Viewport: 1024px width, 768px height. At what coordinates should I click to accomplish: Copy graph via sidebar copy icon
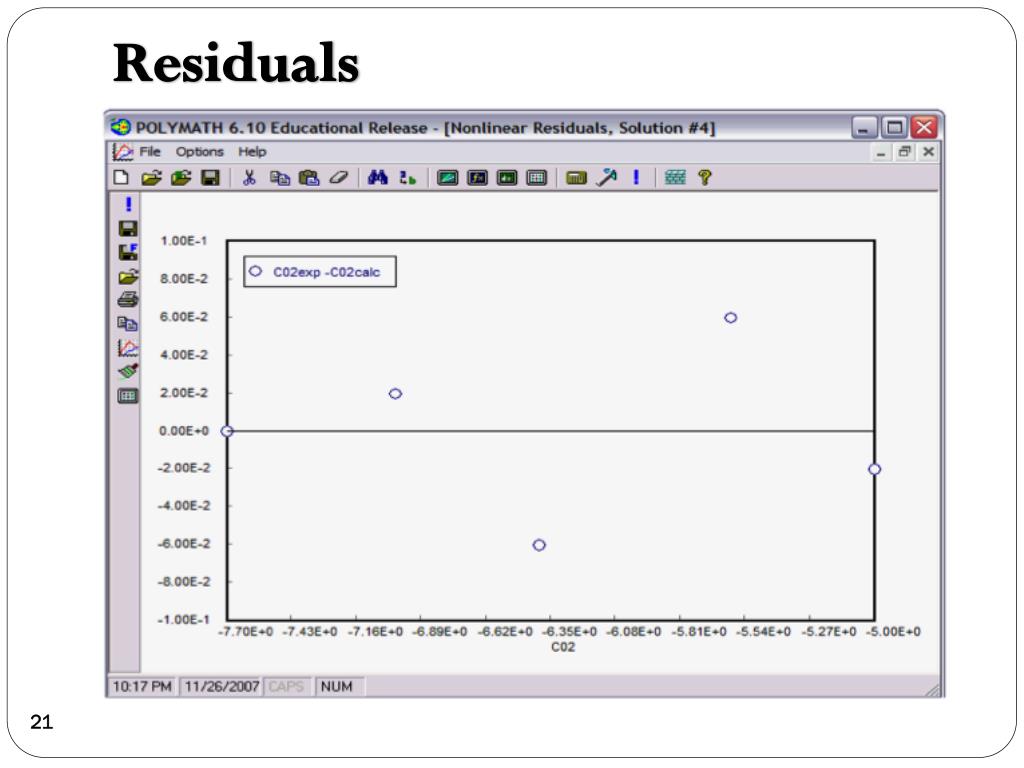pyautogui.click(x=127, y=324)
